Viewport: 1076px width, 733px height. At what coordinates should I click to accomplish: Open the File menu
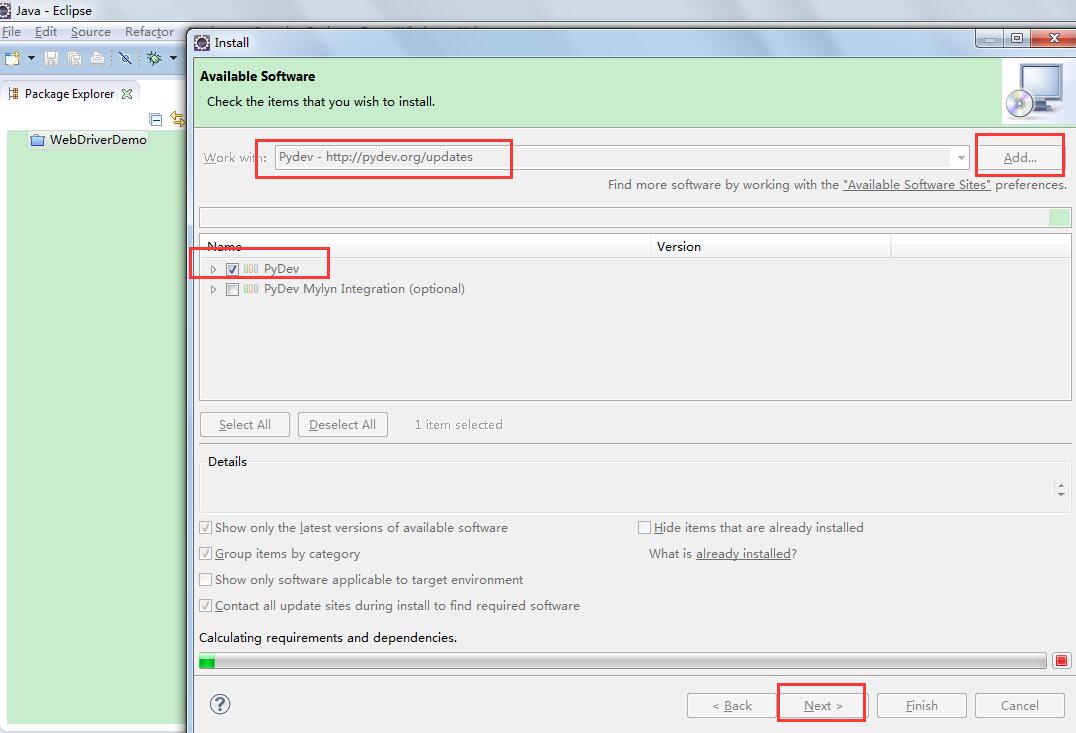pos(11,32)
